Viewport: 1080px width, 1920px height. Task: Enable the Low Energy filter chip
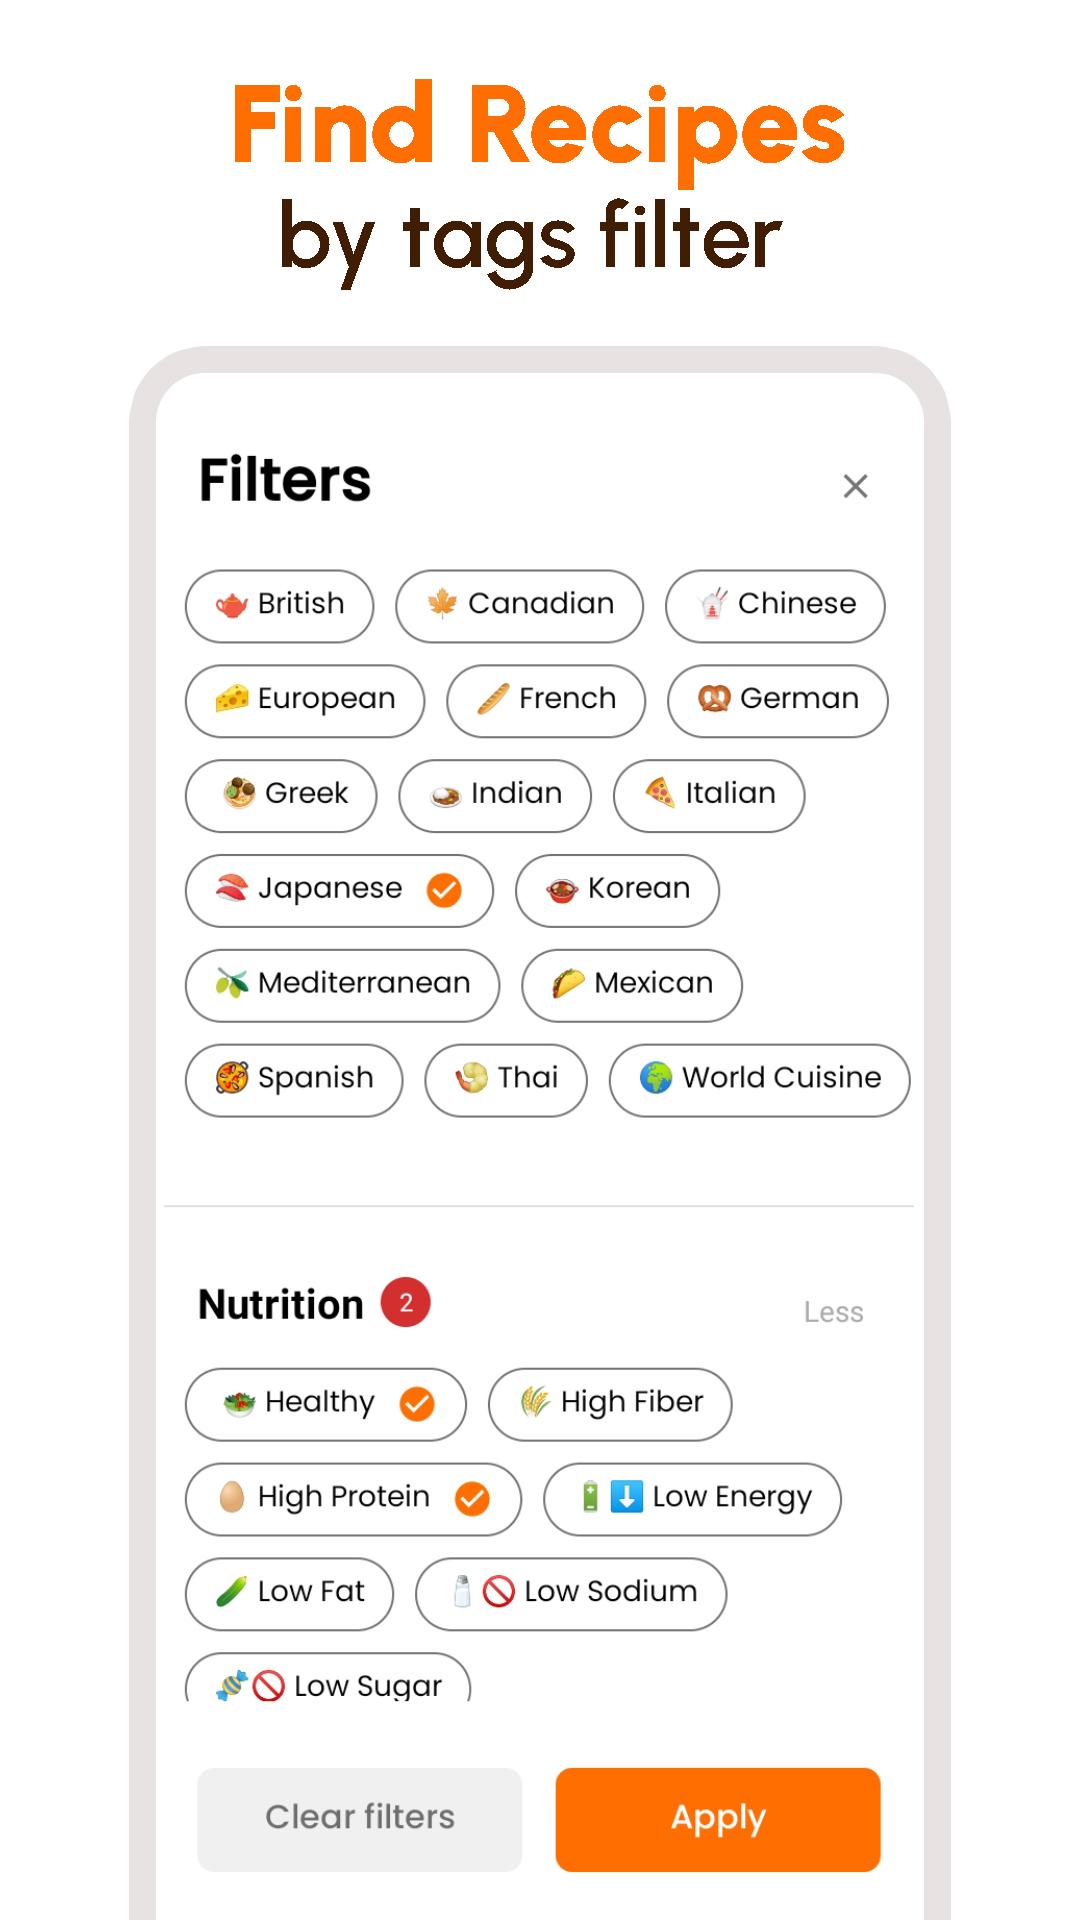tap(692, 1499)
